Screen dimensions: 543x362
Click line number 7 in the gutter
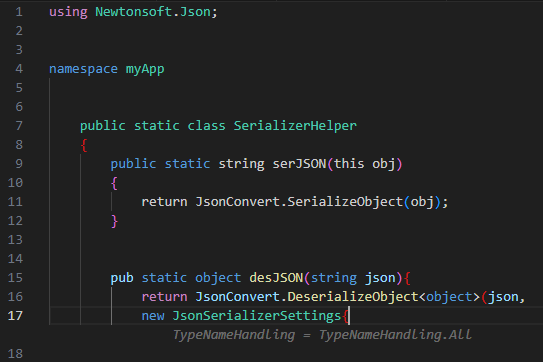[19, 126]
